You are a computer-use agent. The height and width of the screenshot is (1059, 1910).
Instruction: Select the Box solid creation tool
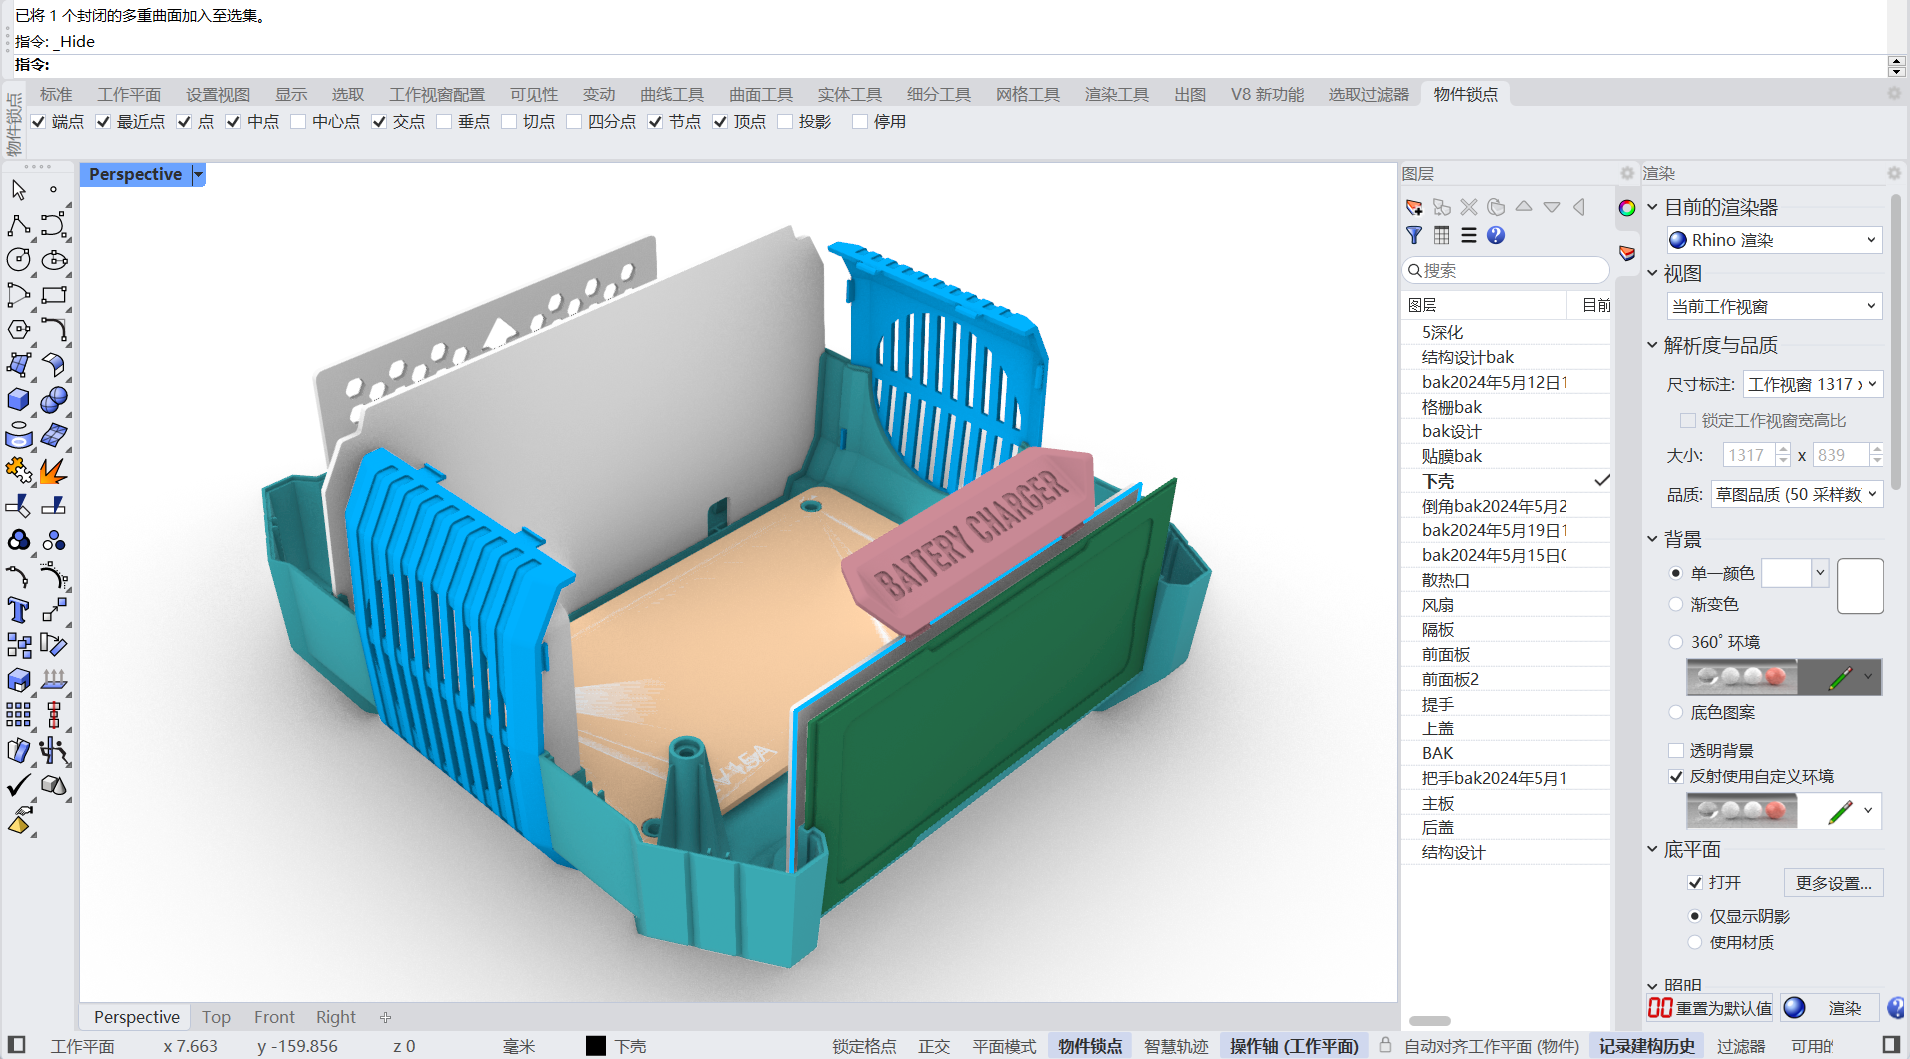point(18,400)
